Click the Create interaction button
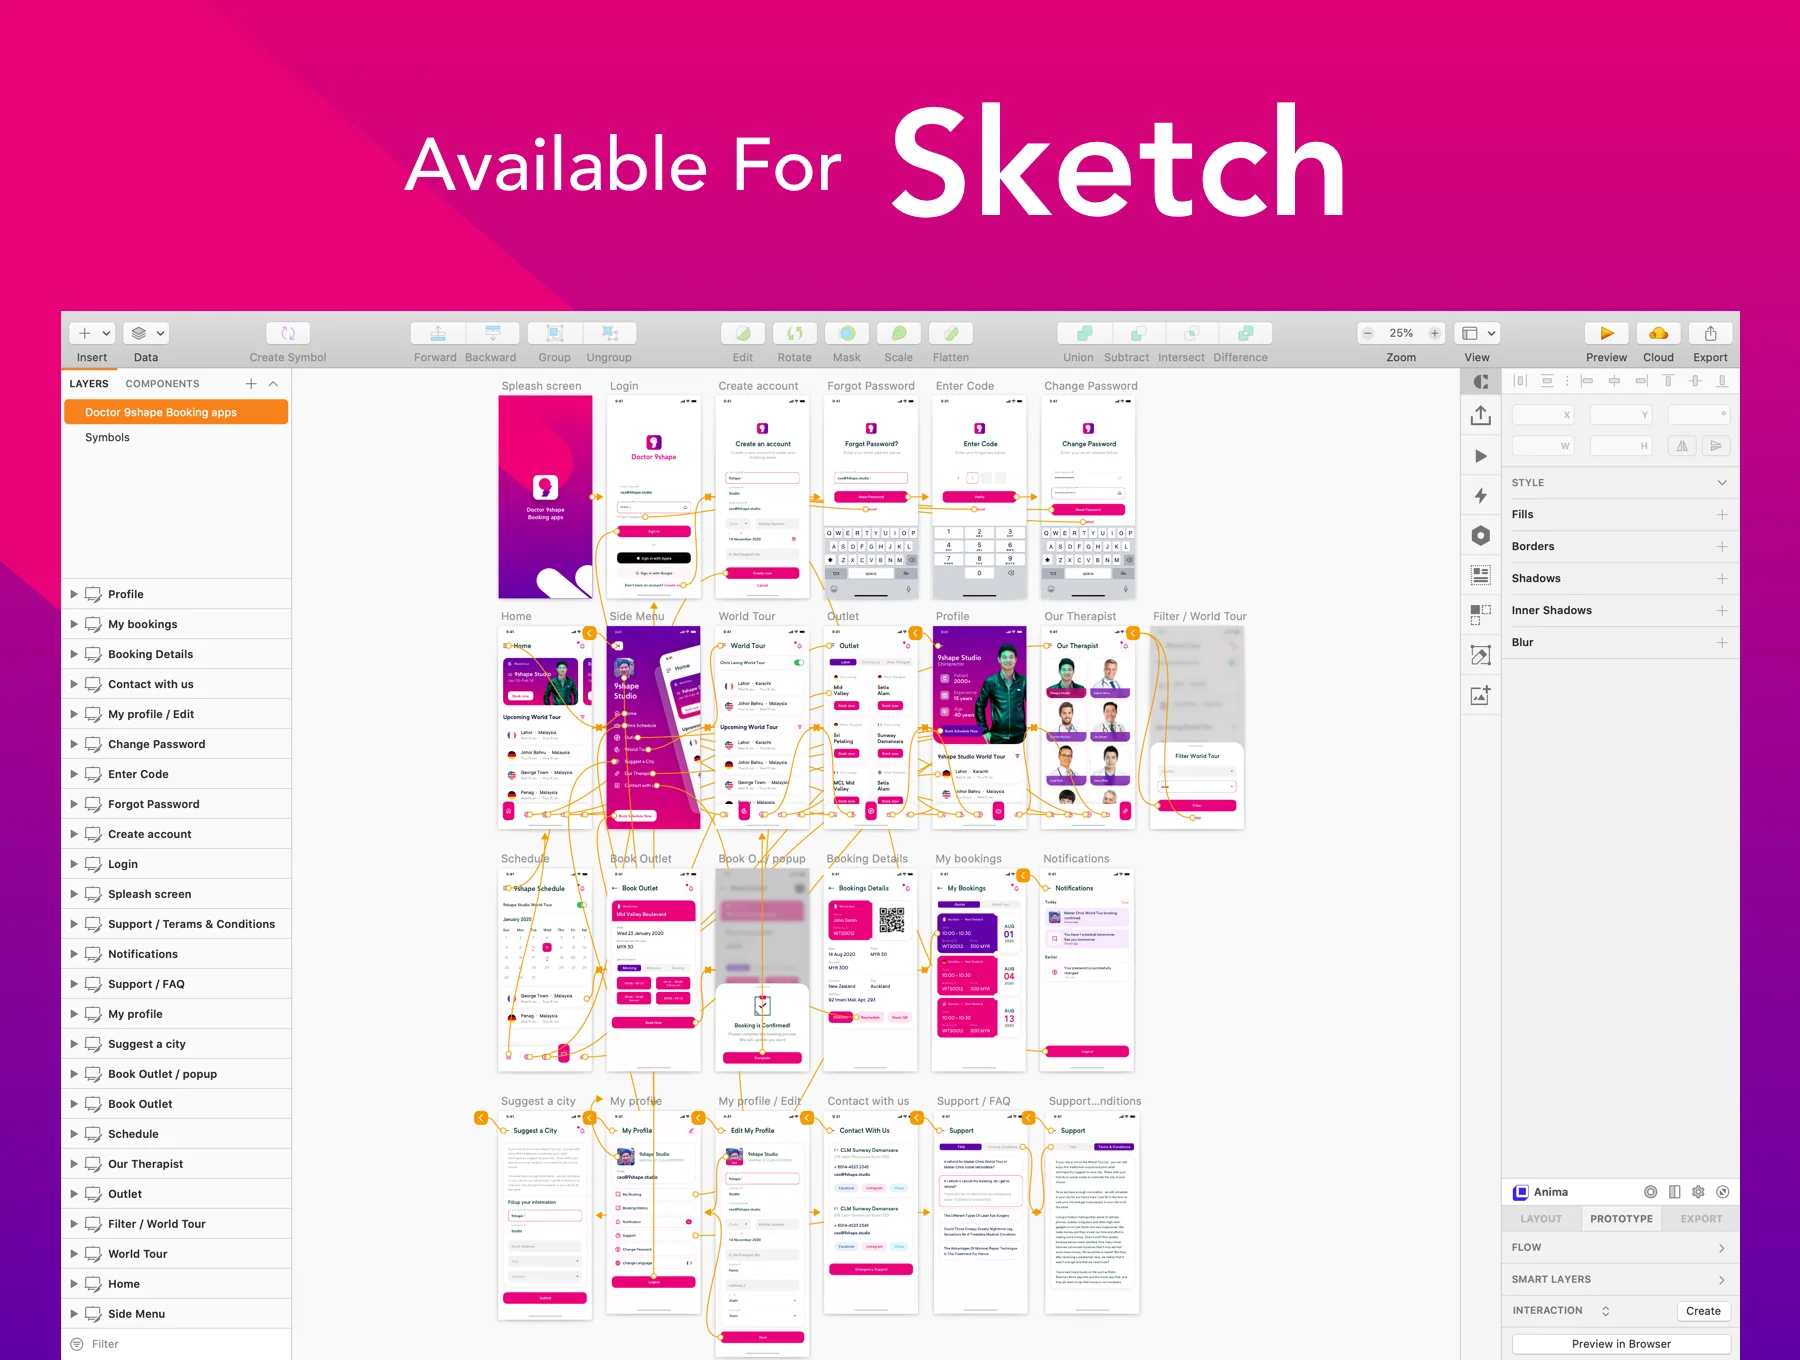 pyautogui.click(x=1703, y=1311)
